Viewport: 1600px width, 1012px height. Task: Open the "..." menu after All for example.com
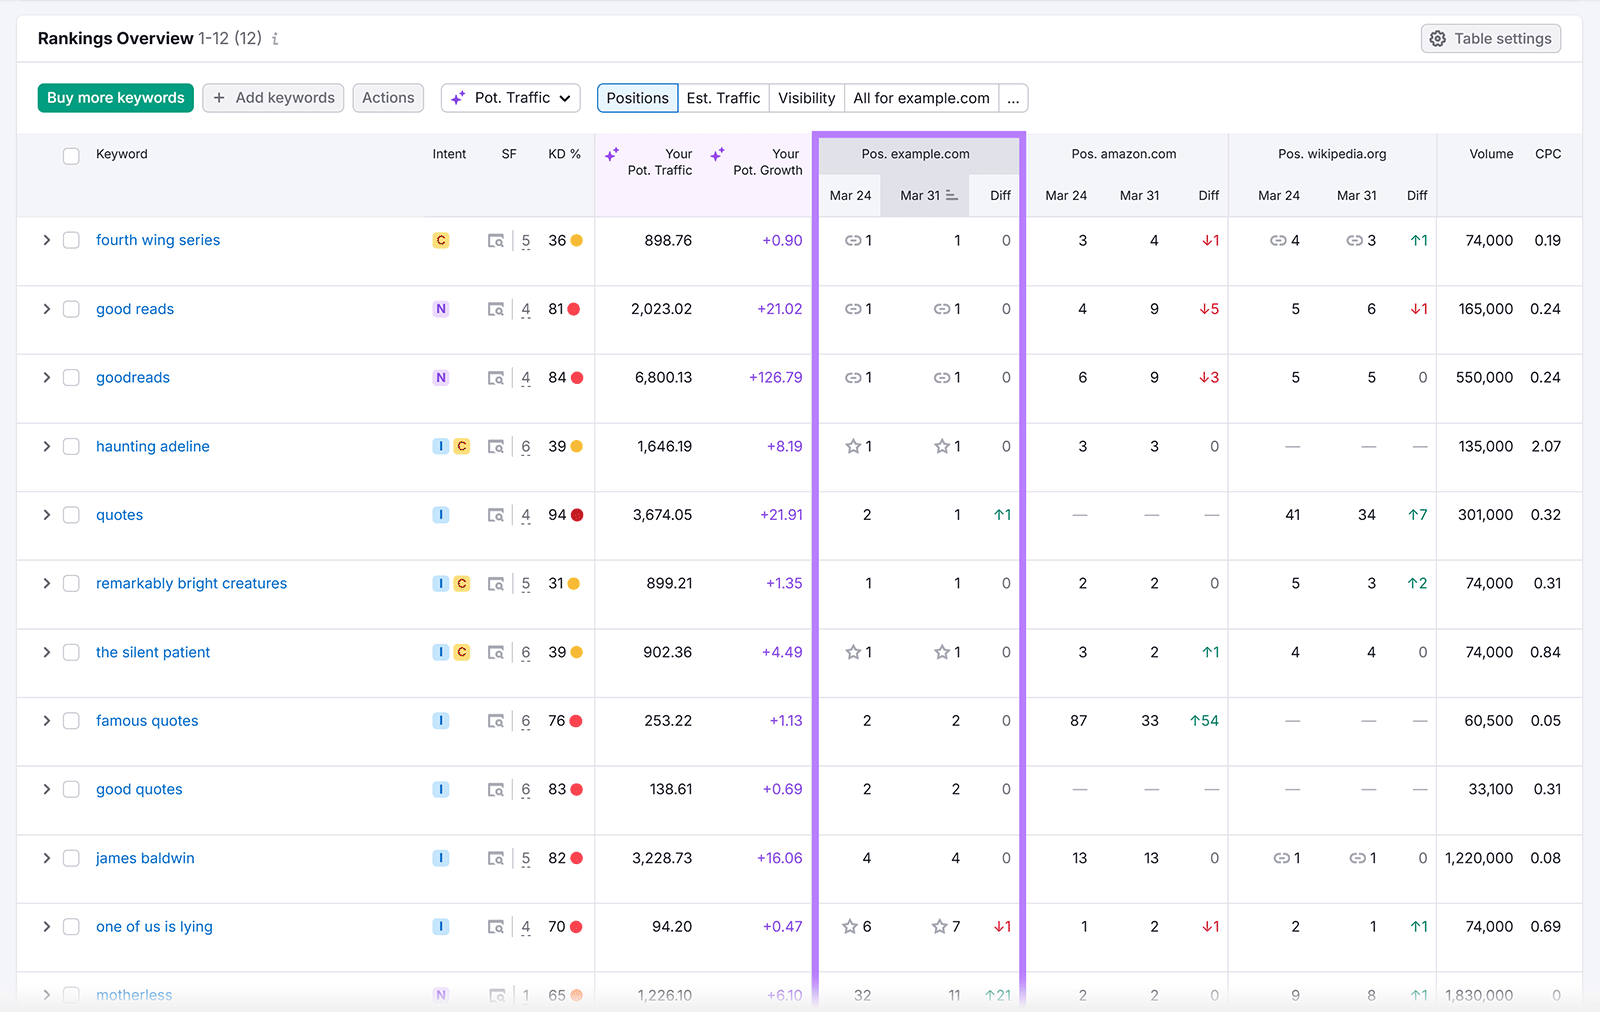click(1013, 98)
